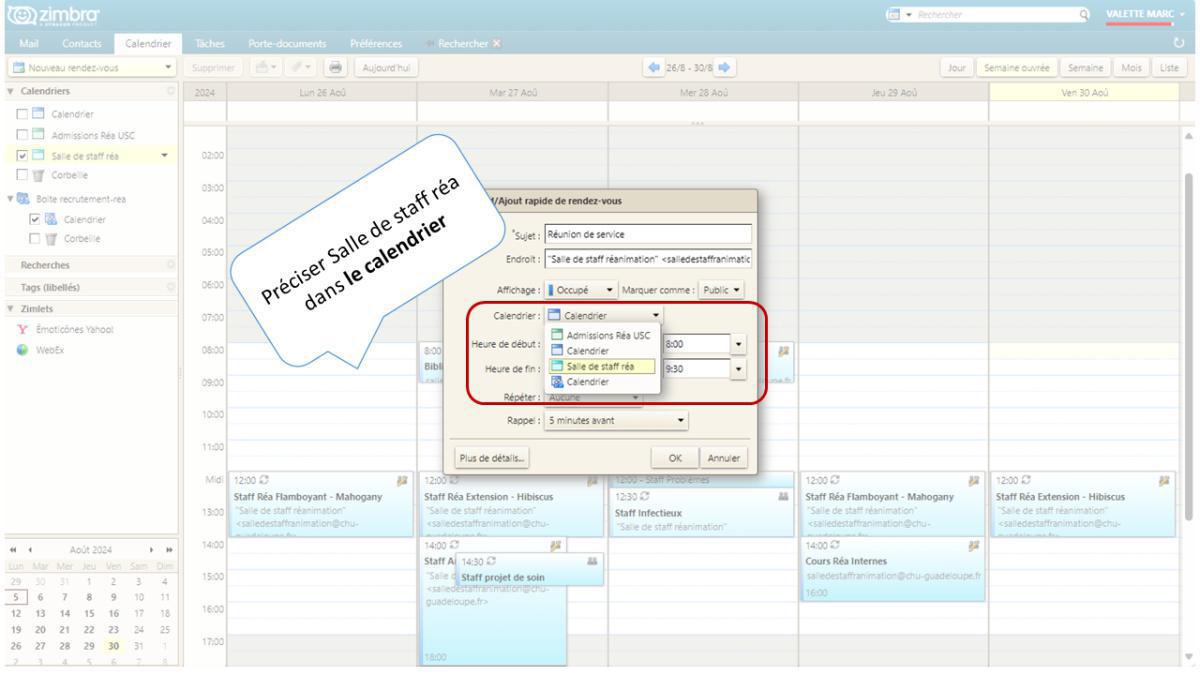Select Salle de staff réa in dropdown list

pyautogui.click(x=600, y=367)
